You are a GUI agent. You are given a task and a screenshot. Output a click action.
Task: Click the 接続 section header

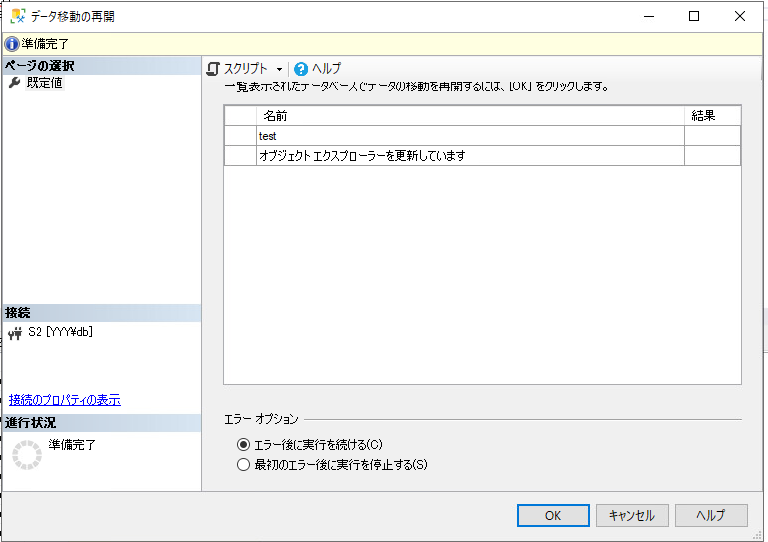click(102, 313)
